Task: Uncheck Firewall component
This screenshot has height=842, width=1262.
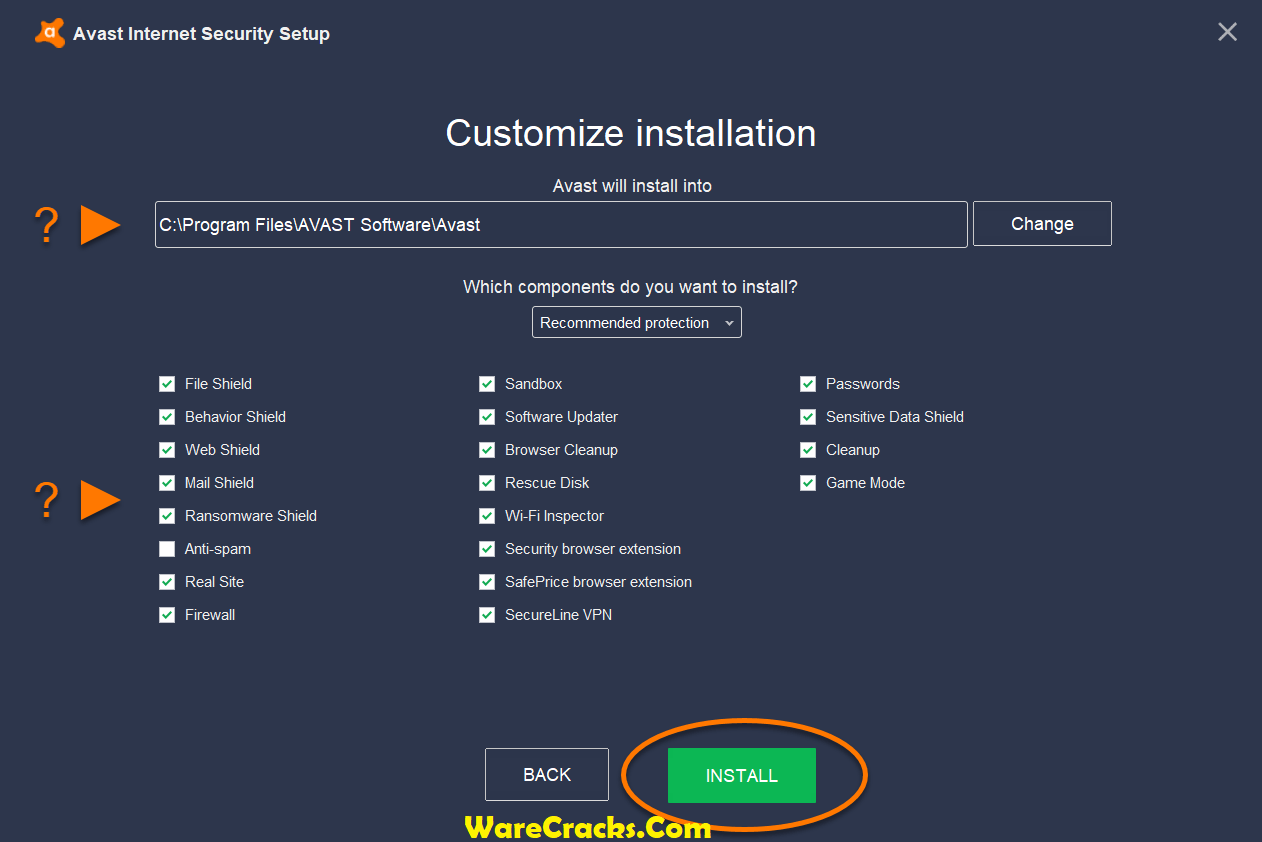Action: tap(167, 615)
